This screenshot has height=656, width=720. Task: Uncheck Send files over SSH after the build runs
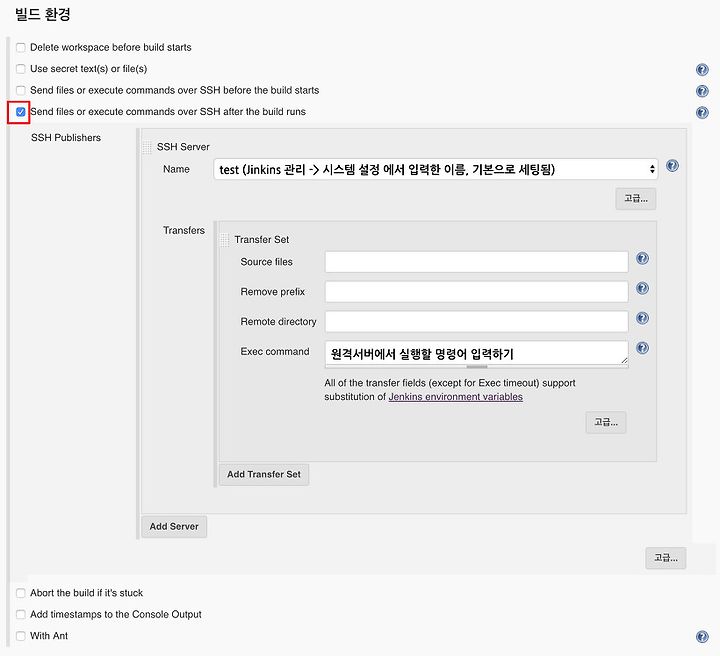pyautogui.click(x=21, y=112)
